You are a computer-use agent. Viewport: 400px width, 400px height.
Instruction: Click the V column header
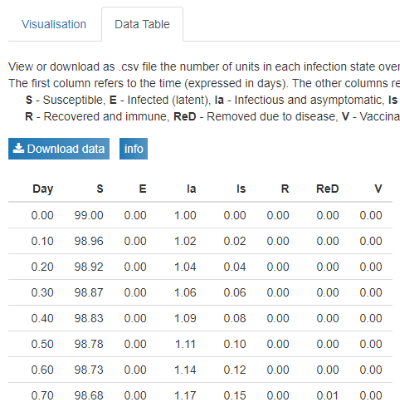(x=378, y=189)
